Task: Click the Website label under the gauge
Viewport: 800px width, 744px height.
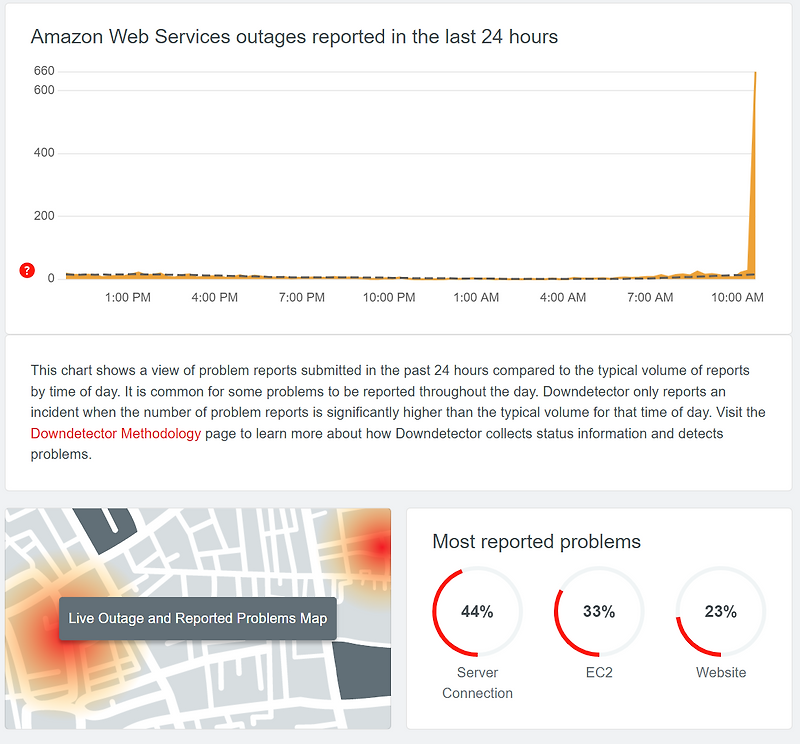Action: click(x=721, y=673)
